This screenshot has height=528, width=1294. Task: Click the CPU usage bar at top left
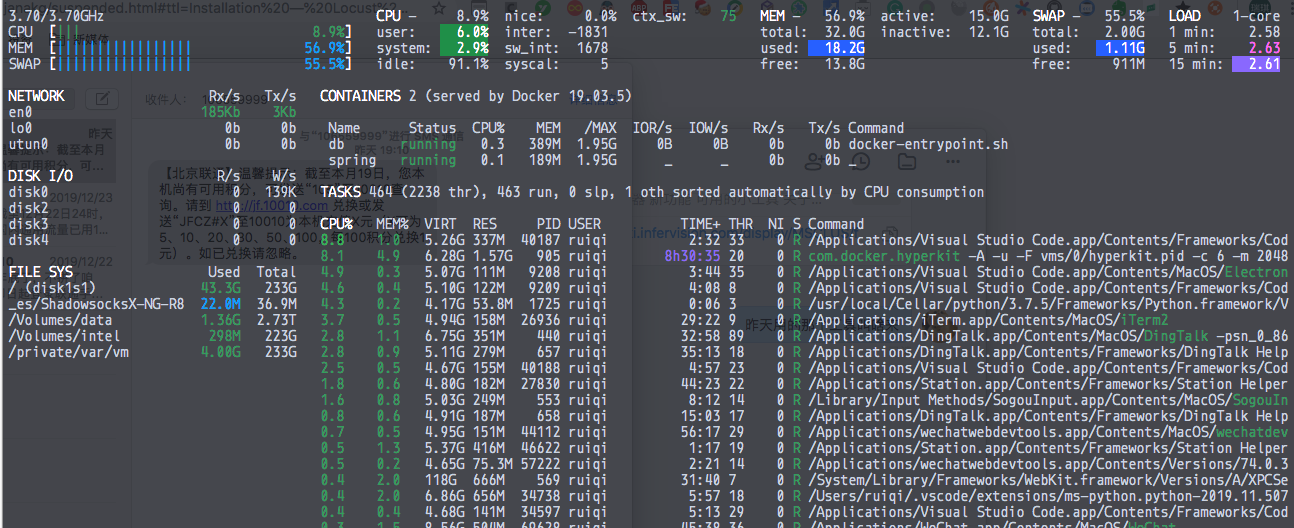coord(200,32)
